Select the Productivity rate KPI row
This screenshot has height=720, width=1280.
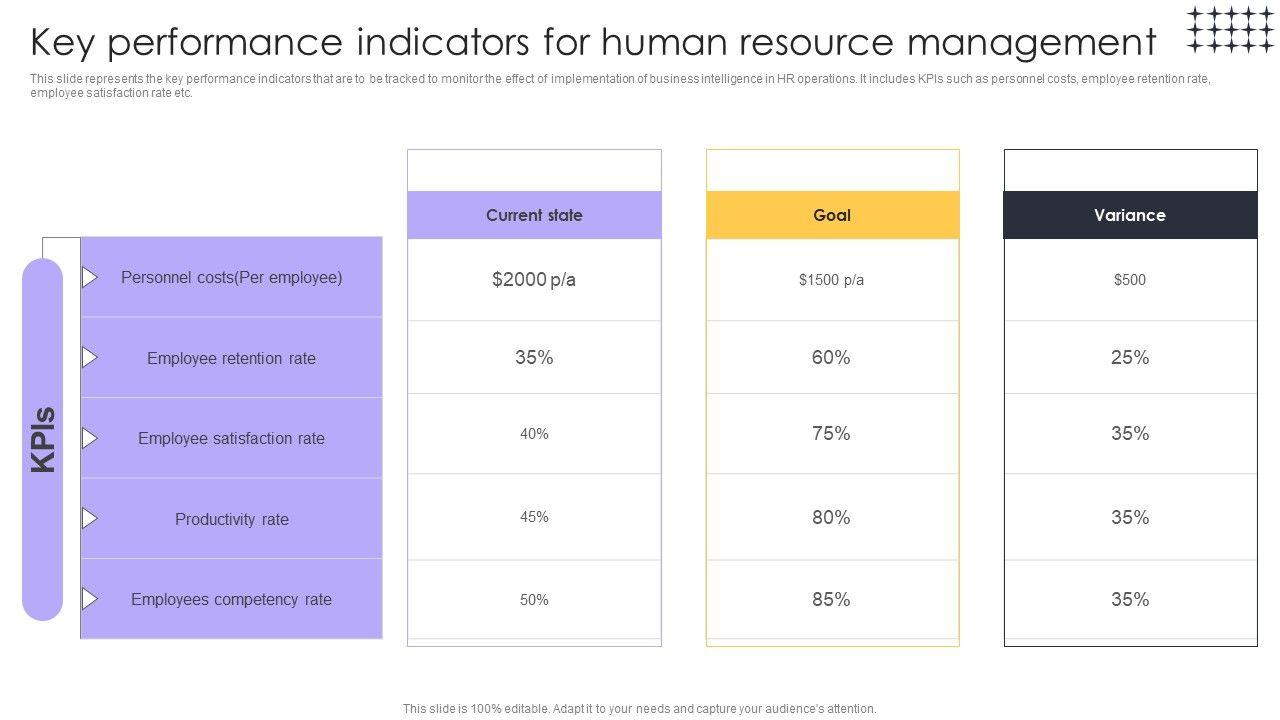pyautogui.click(x=232, y=519)
